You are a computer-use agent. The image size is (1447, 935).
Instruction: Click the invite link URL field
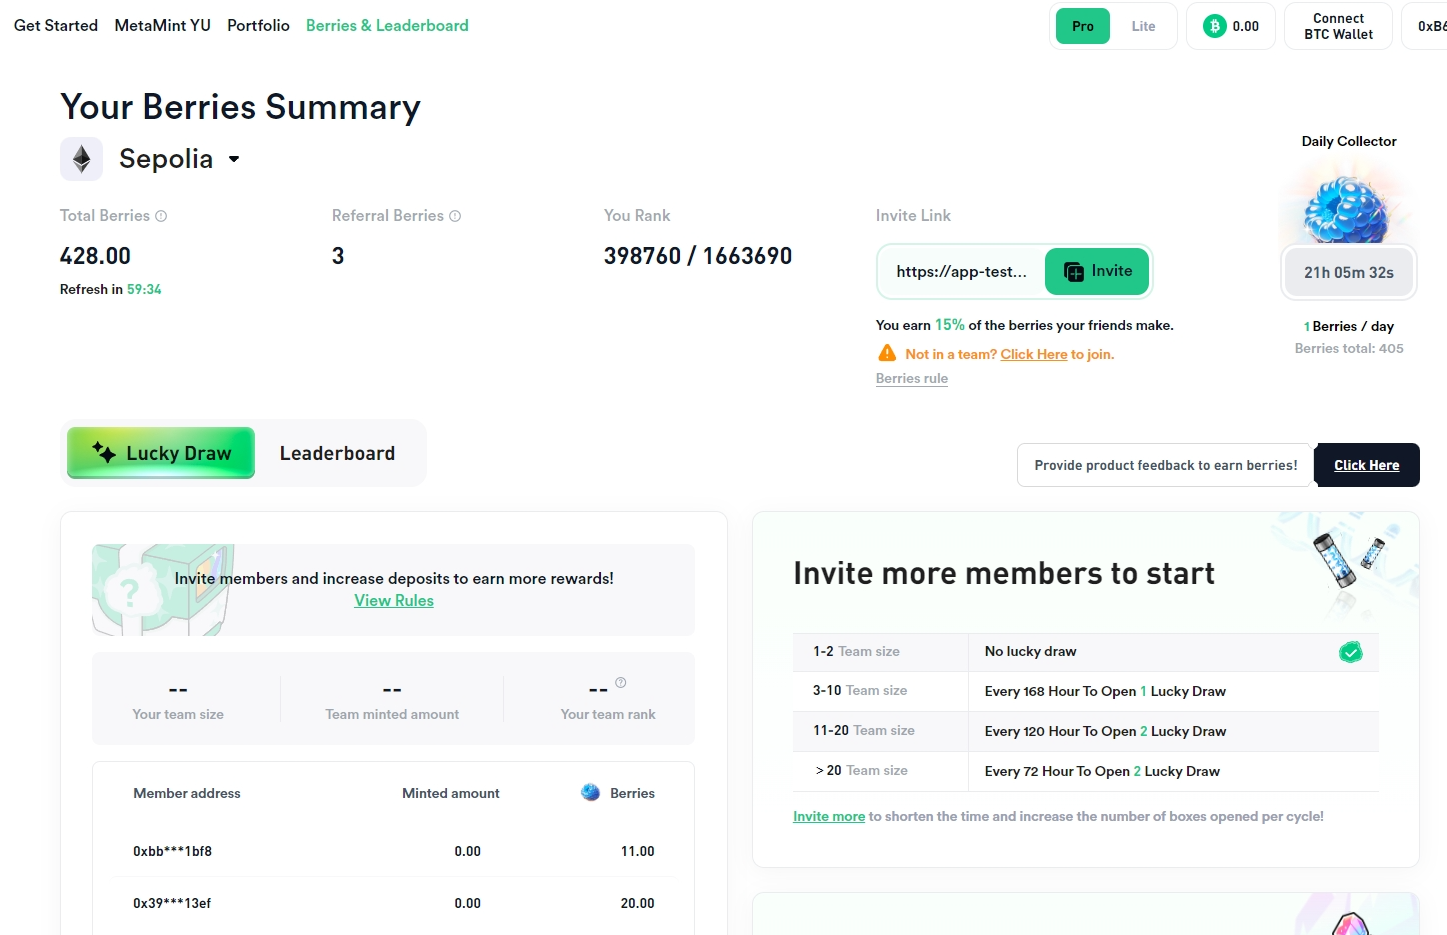[961, 272]
